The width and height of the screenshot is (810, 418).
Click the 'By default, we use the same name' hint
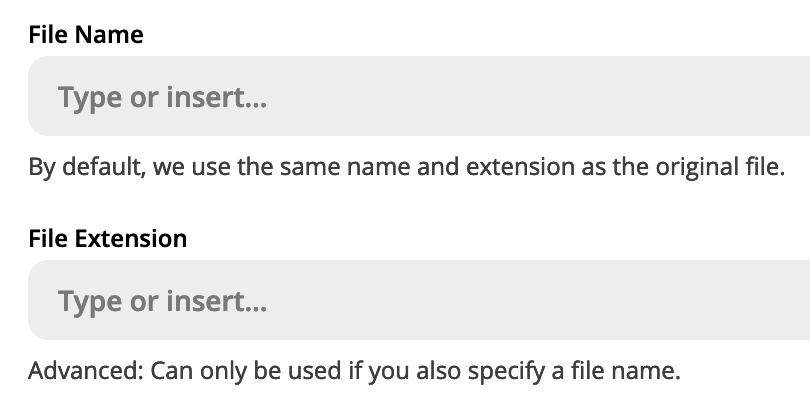pos(407,167)
